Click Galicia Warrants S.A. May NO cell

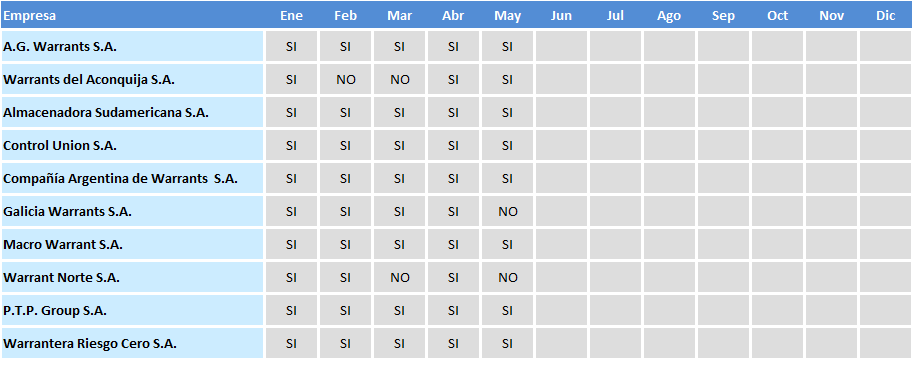[x=507, y=211]
